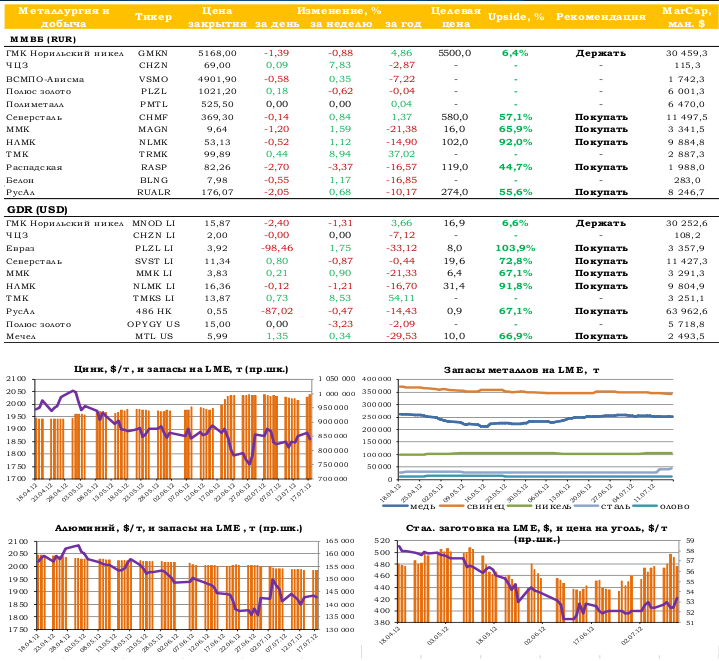719x661 pixels.
Task: Click the 'Целевая цена' header
Action: pos(455,17)
